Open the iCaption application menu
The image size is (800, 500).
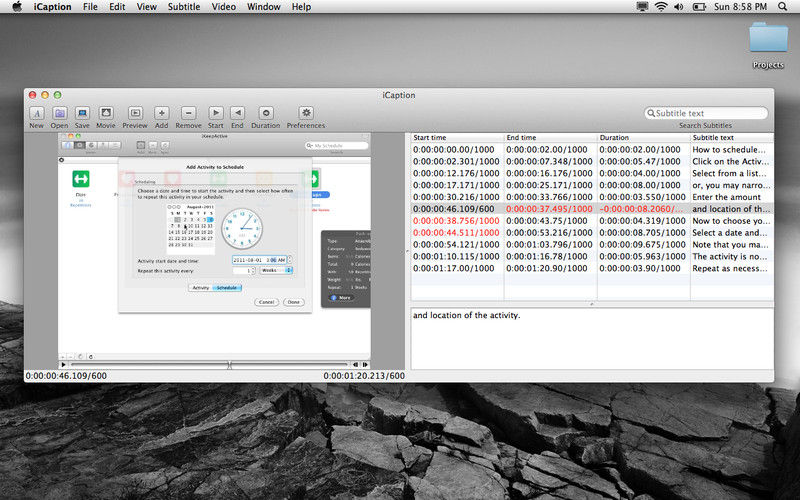click(53, 7)
